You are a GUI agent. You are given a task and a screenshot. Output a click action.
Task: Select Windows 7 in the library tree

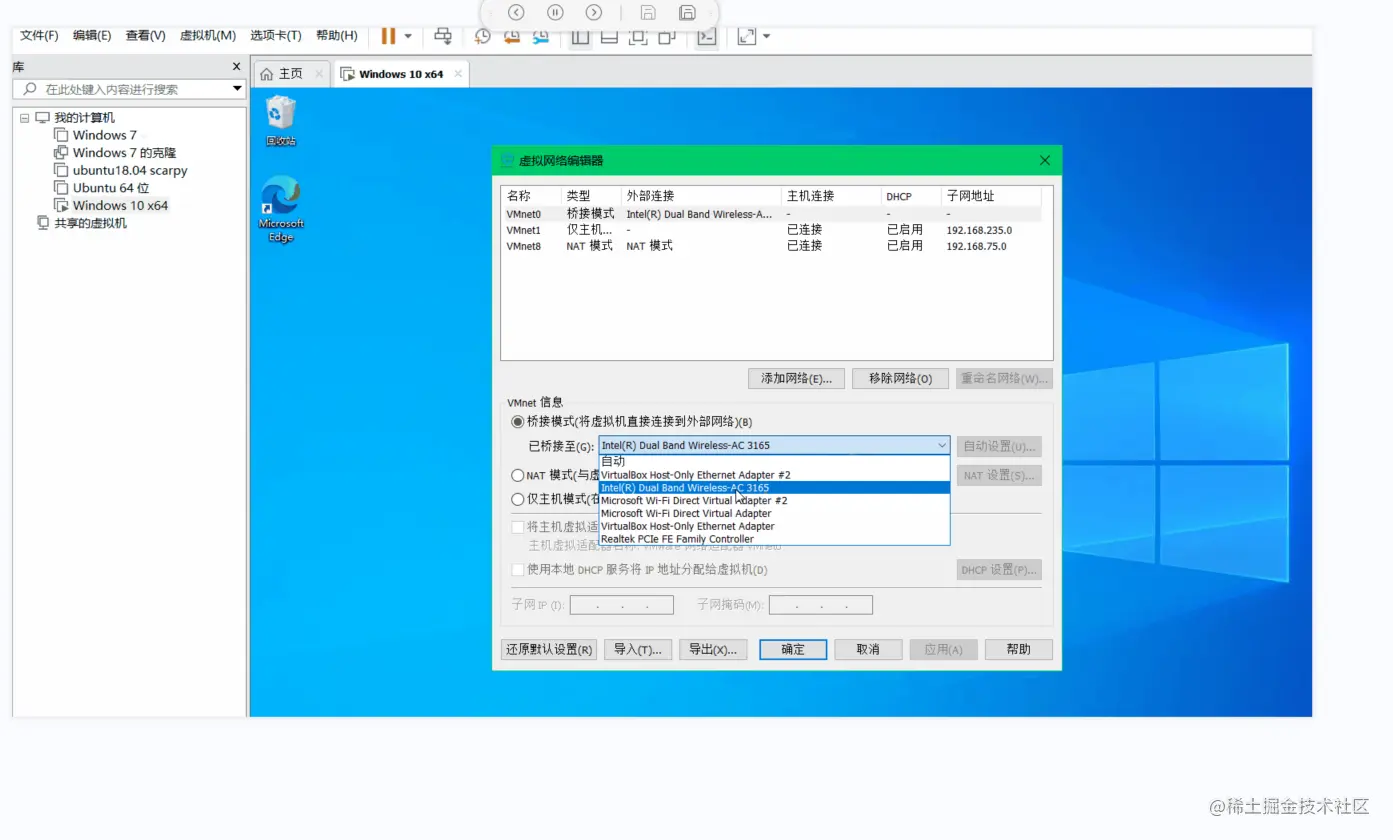pyautogui.click(x=105, y=135)
